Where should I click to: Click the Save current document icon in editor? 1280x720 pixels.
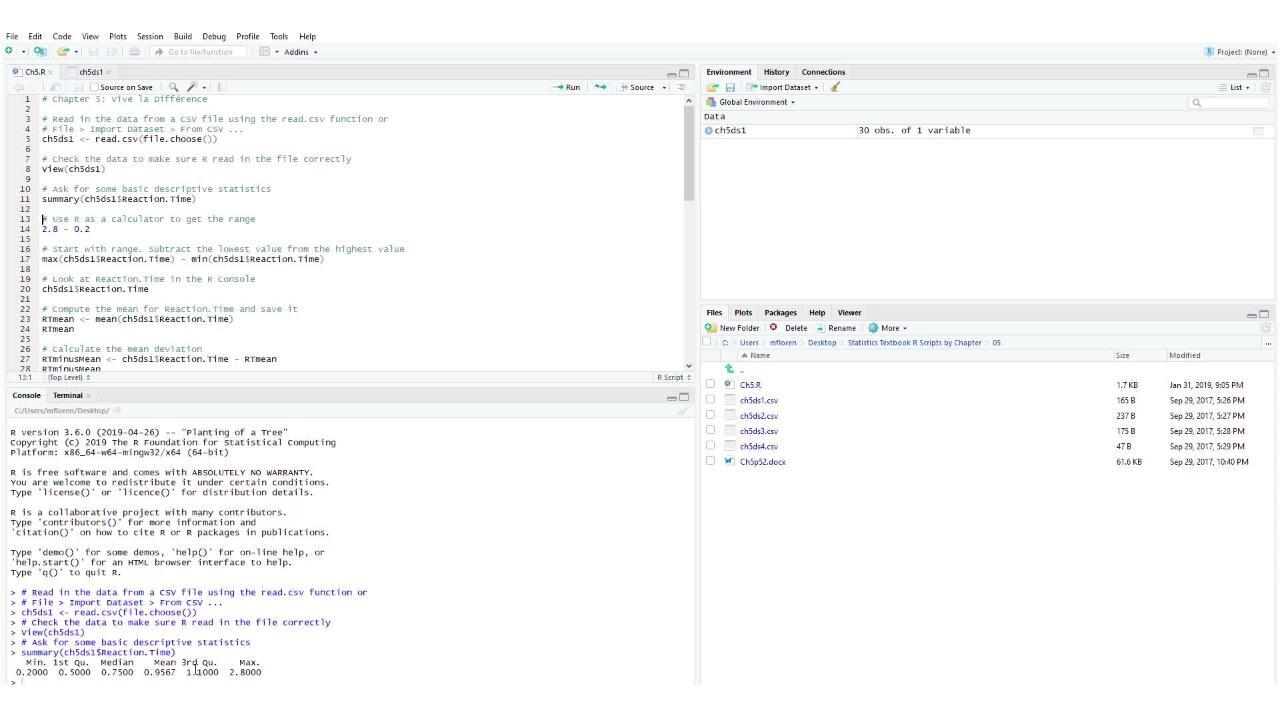tap(77, 87)
